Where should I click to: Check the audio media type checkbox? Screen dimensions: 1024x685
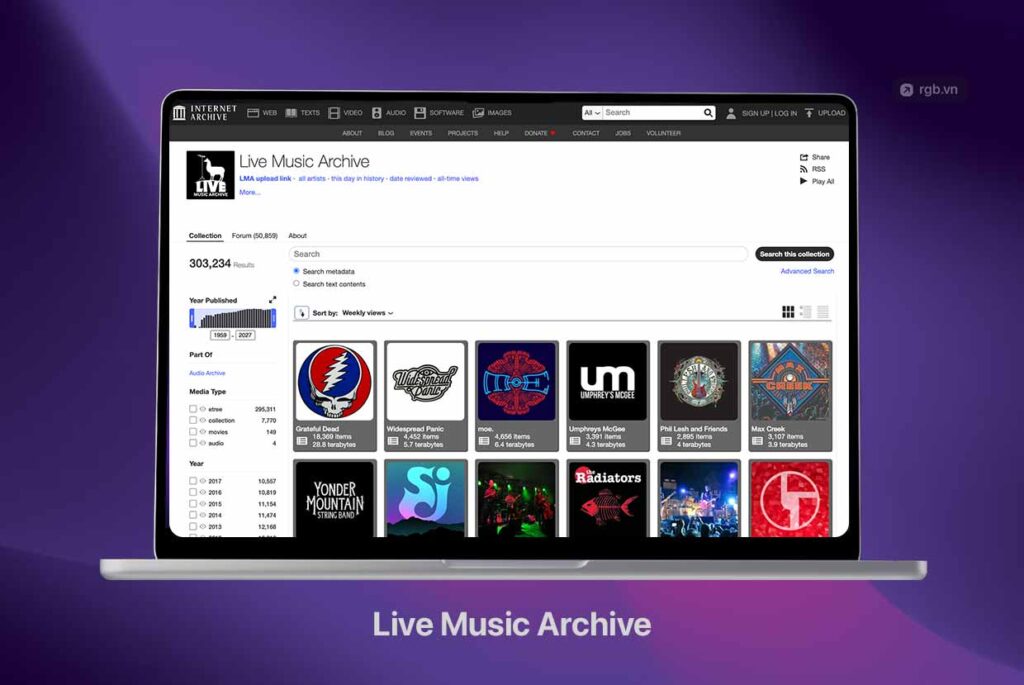193,443
